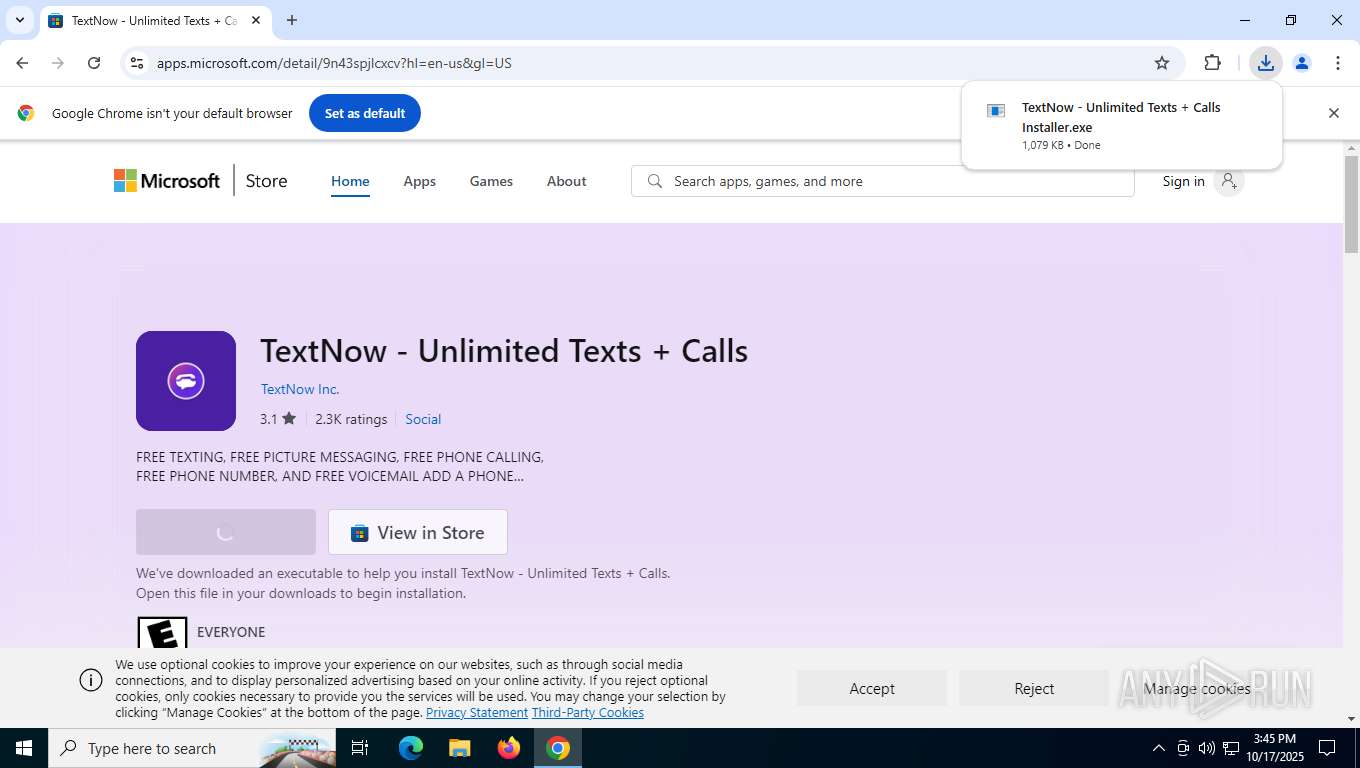Open the Privacy Statement link

coord(477,713)
